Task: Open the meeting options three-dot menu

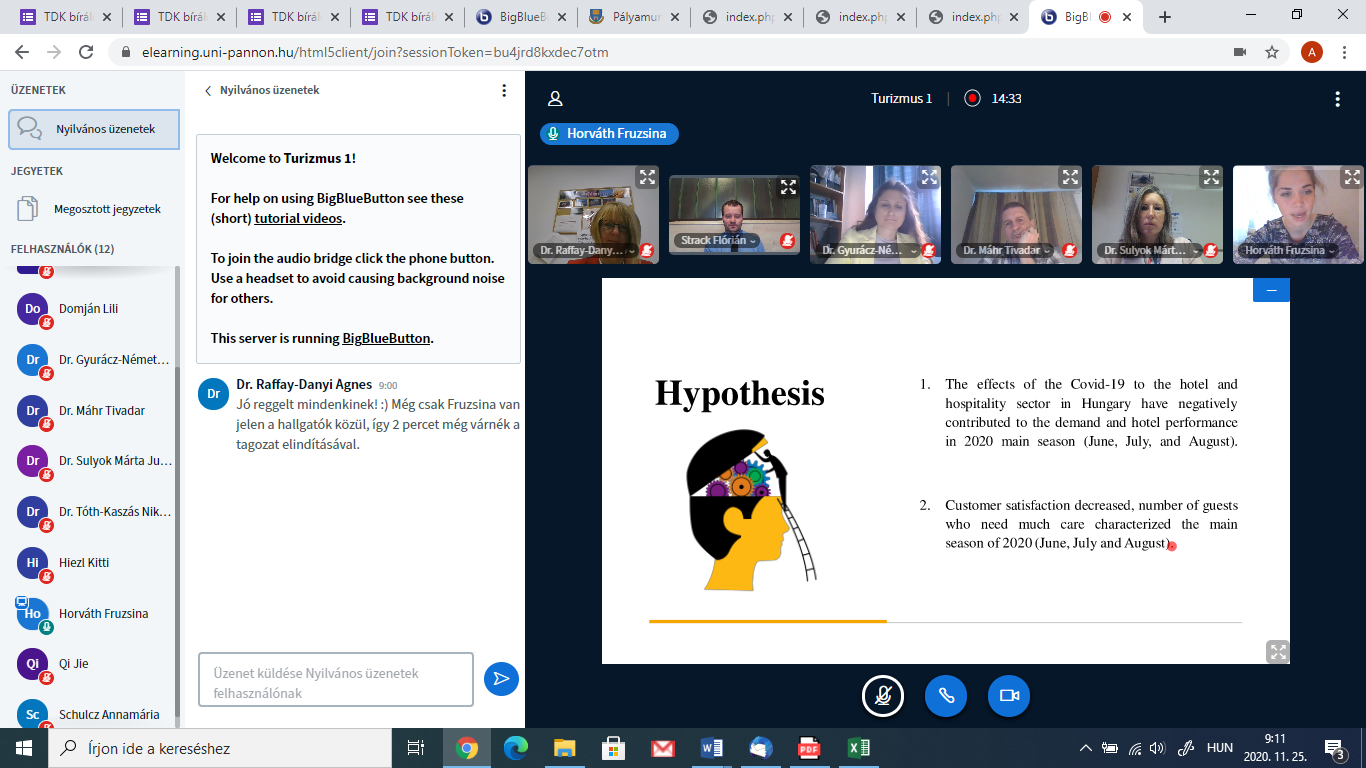Action: (1337, 98)
